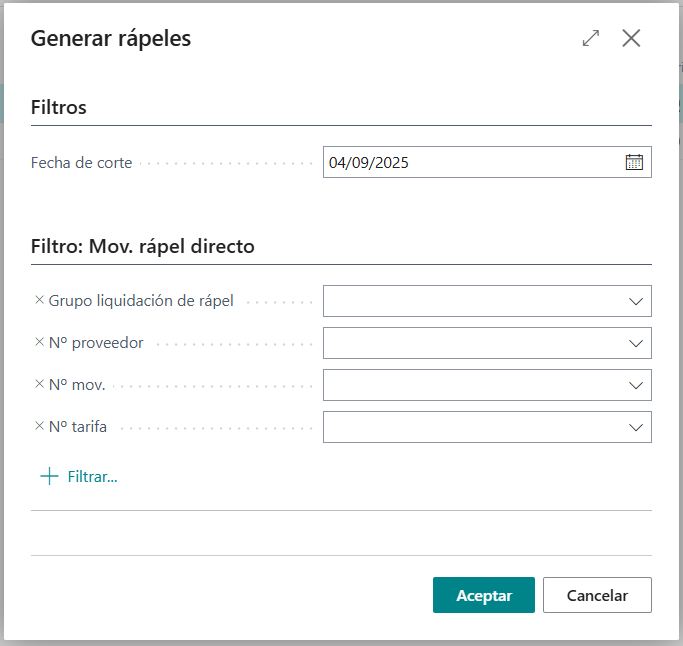Click into the Nº tarifa input box

(x=470, y=427)
